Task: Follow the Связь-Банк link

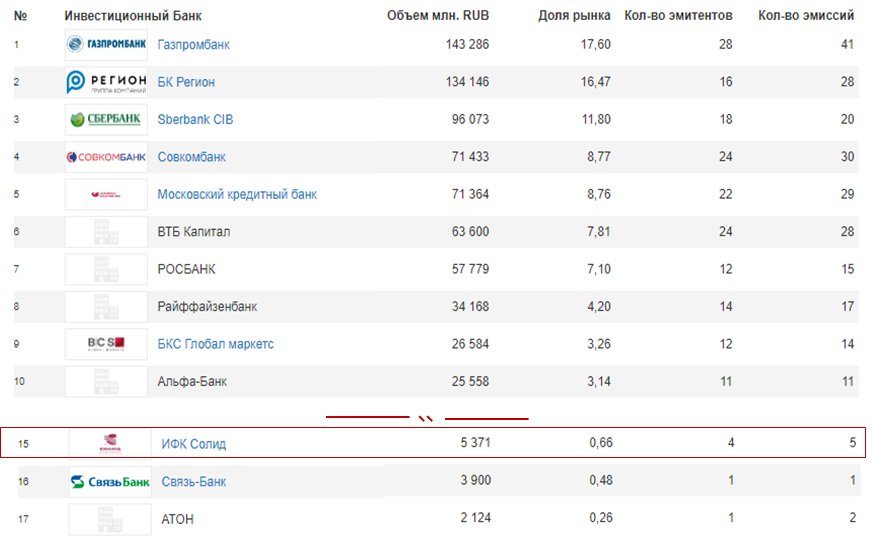Action: click(194, 481)
